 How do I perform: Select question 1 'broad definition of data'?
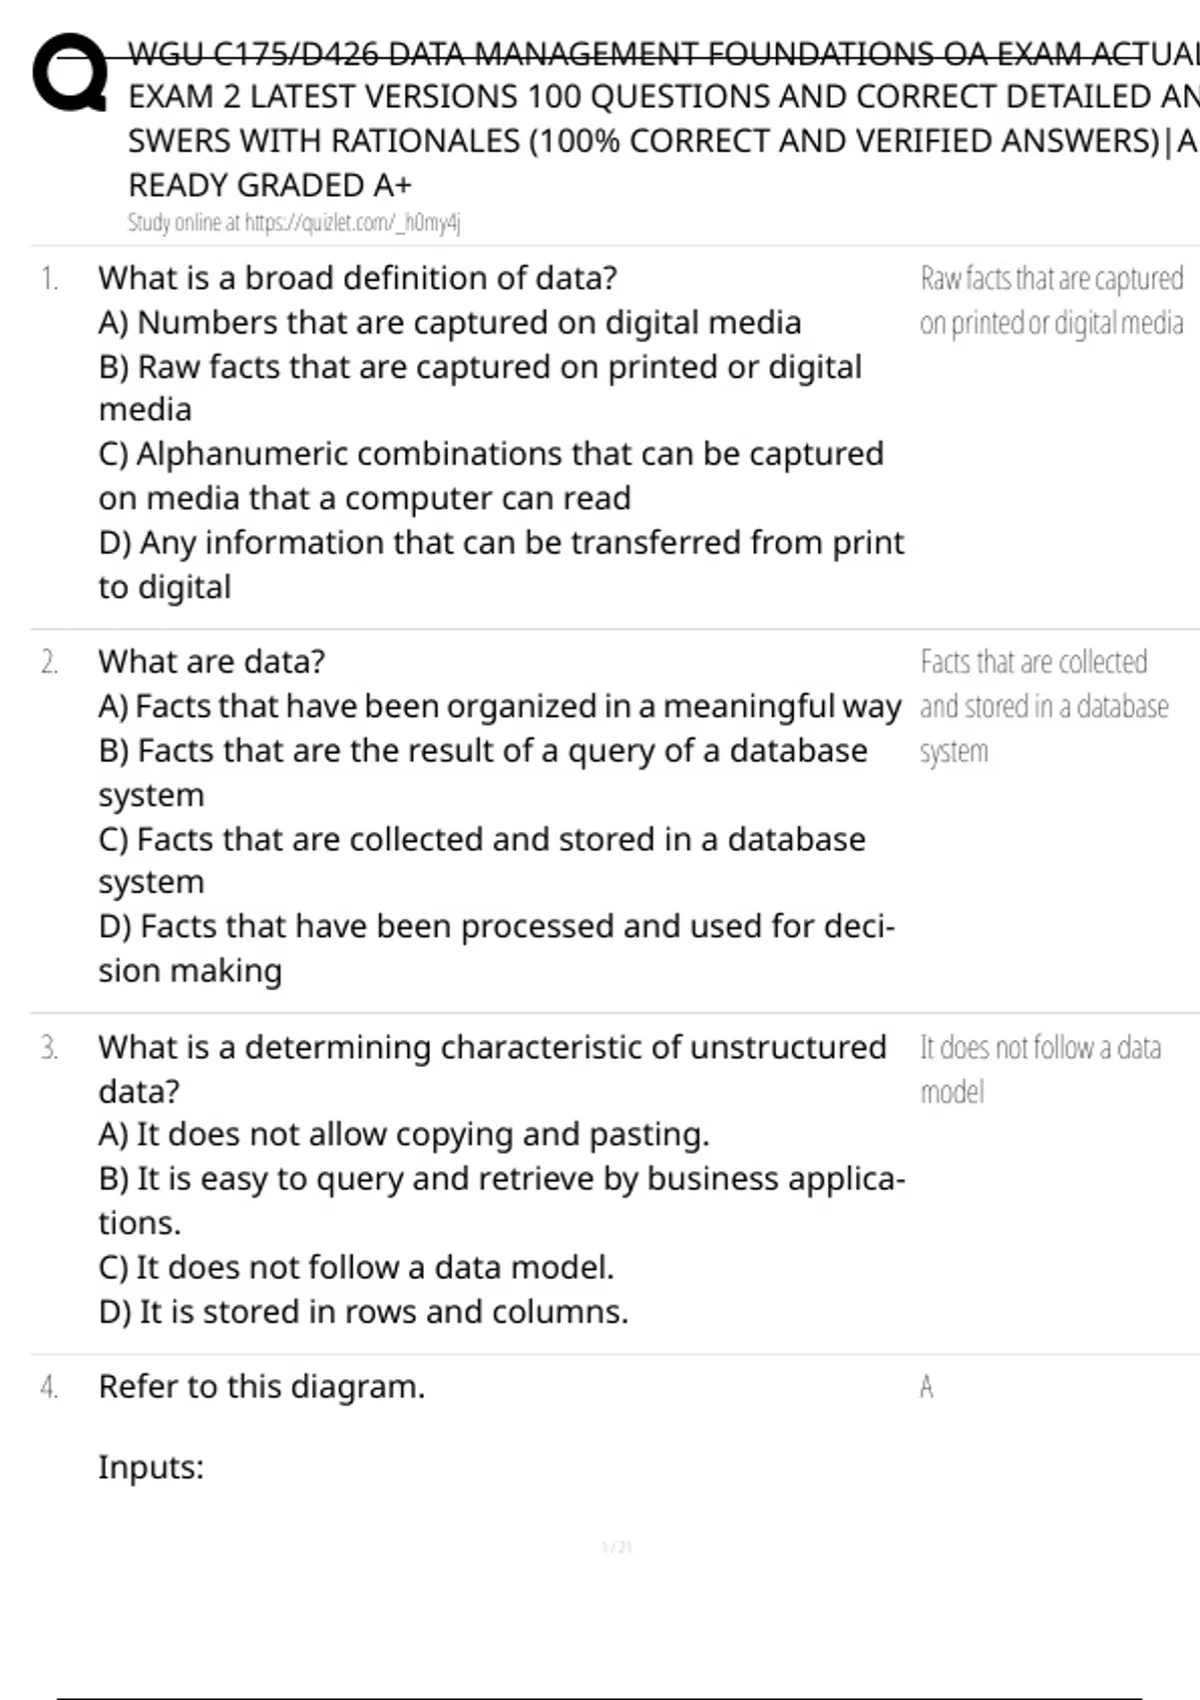357,277
